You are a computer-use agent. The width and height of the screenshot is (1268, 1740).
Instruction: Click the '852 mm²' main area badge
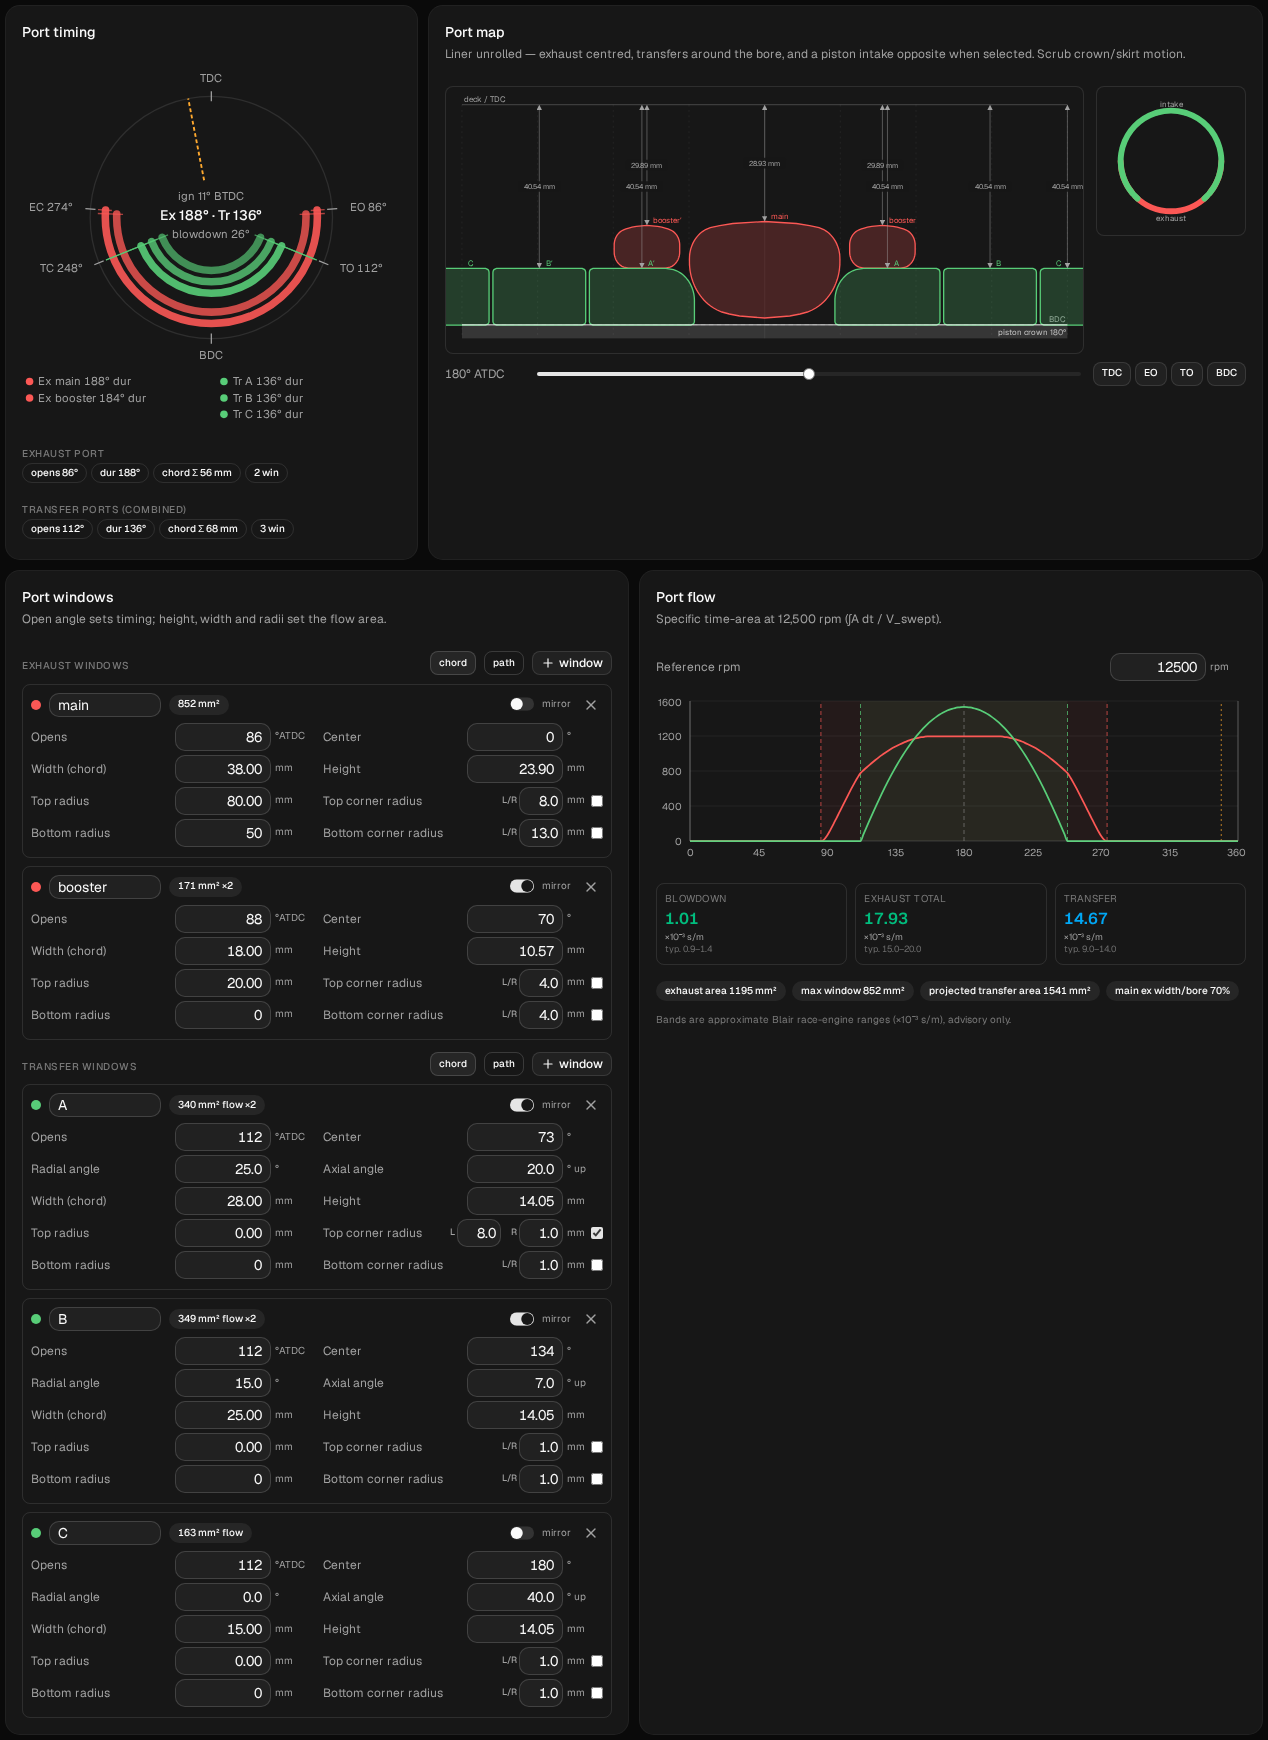[198, 704]
